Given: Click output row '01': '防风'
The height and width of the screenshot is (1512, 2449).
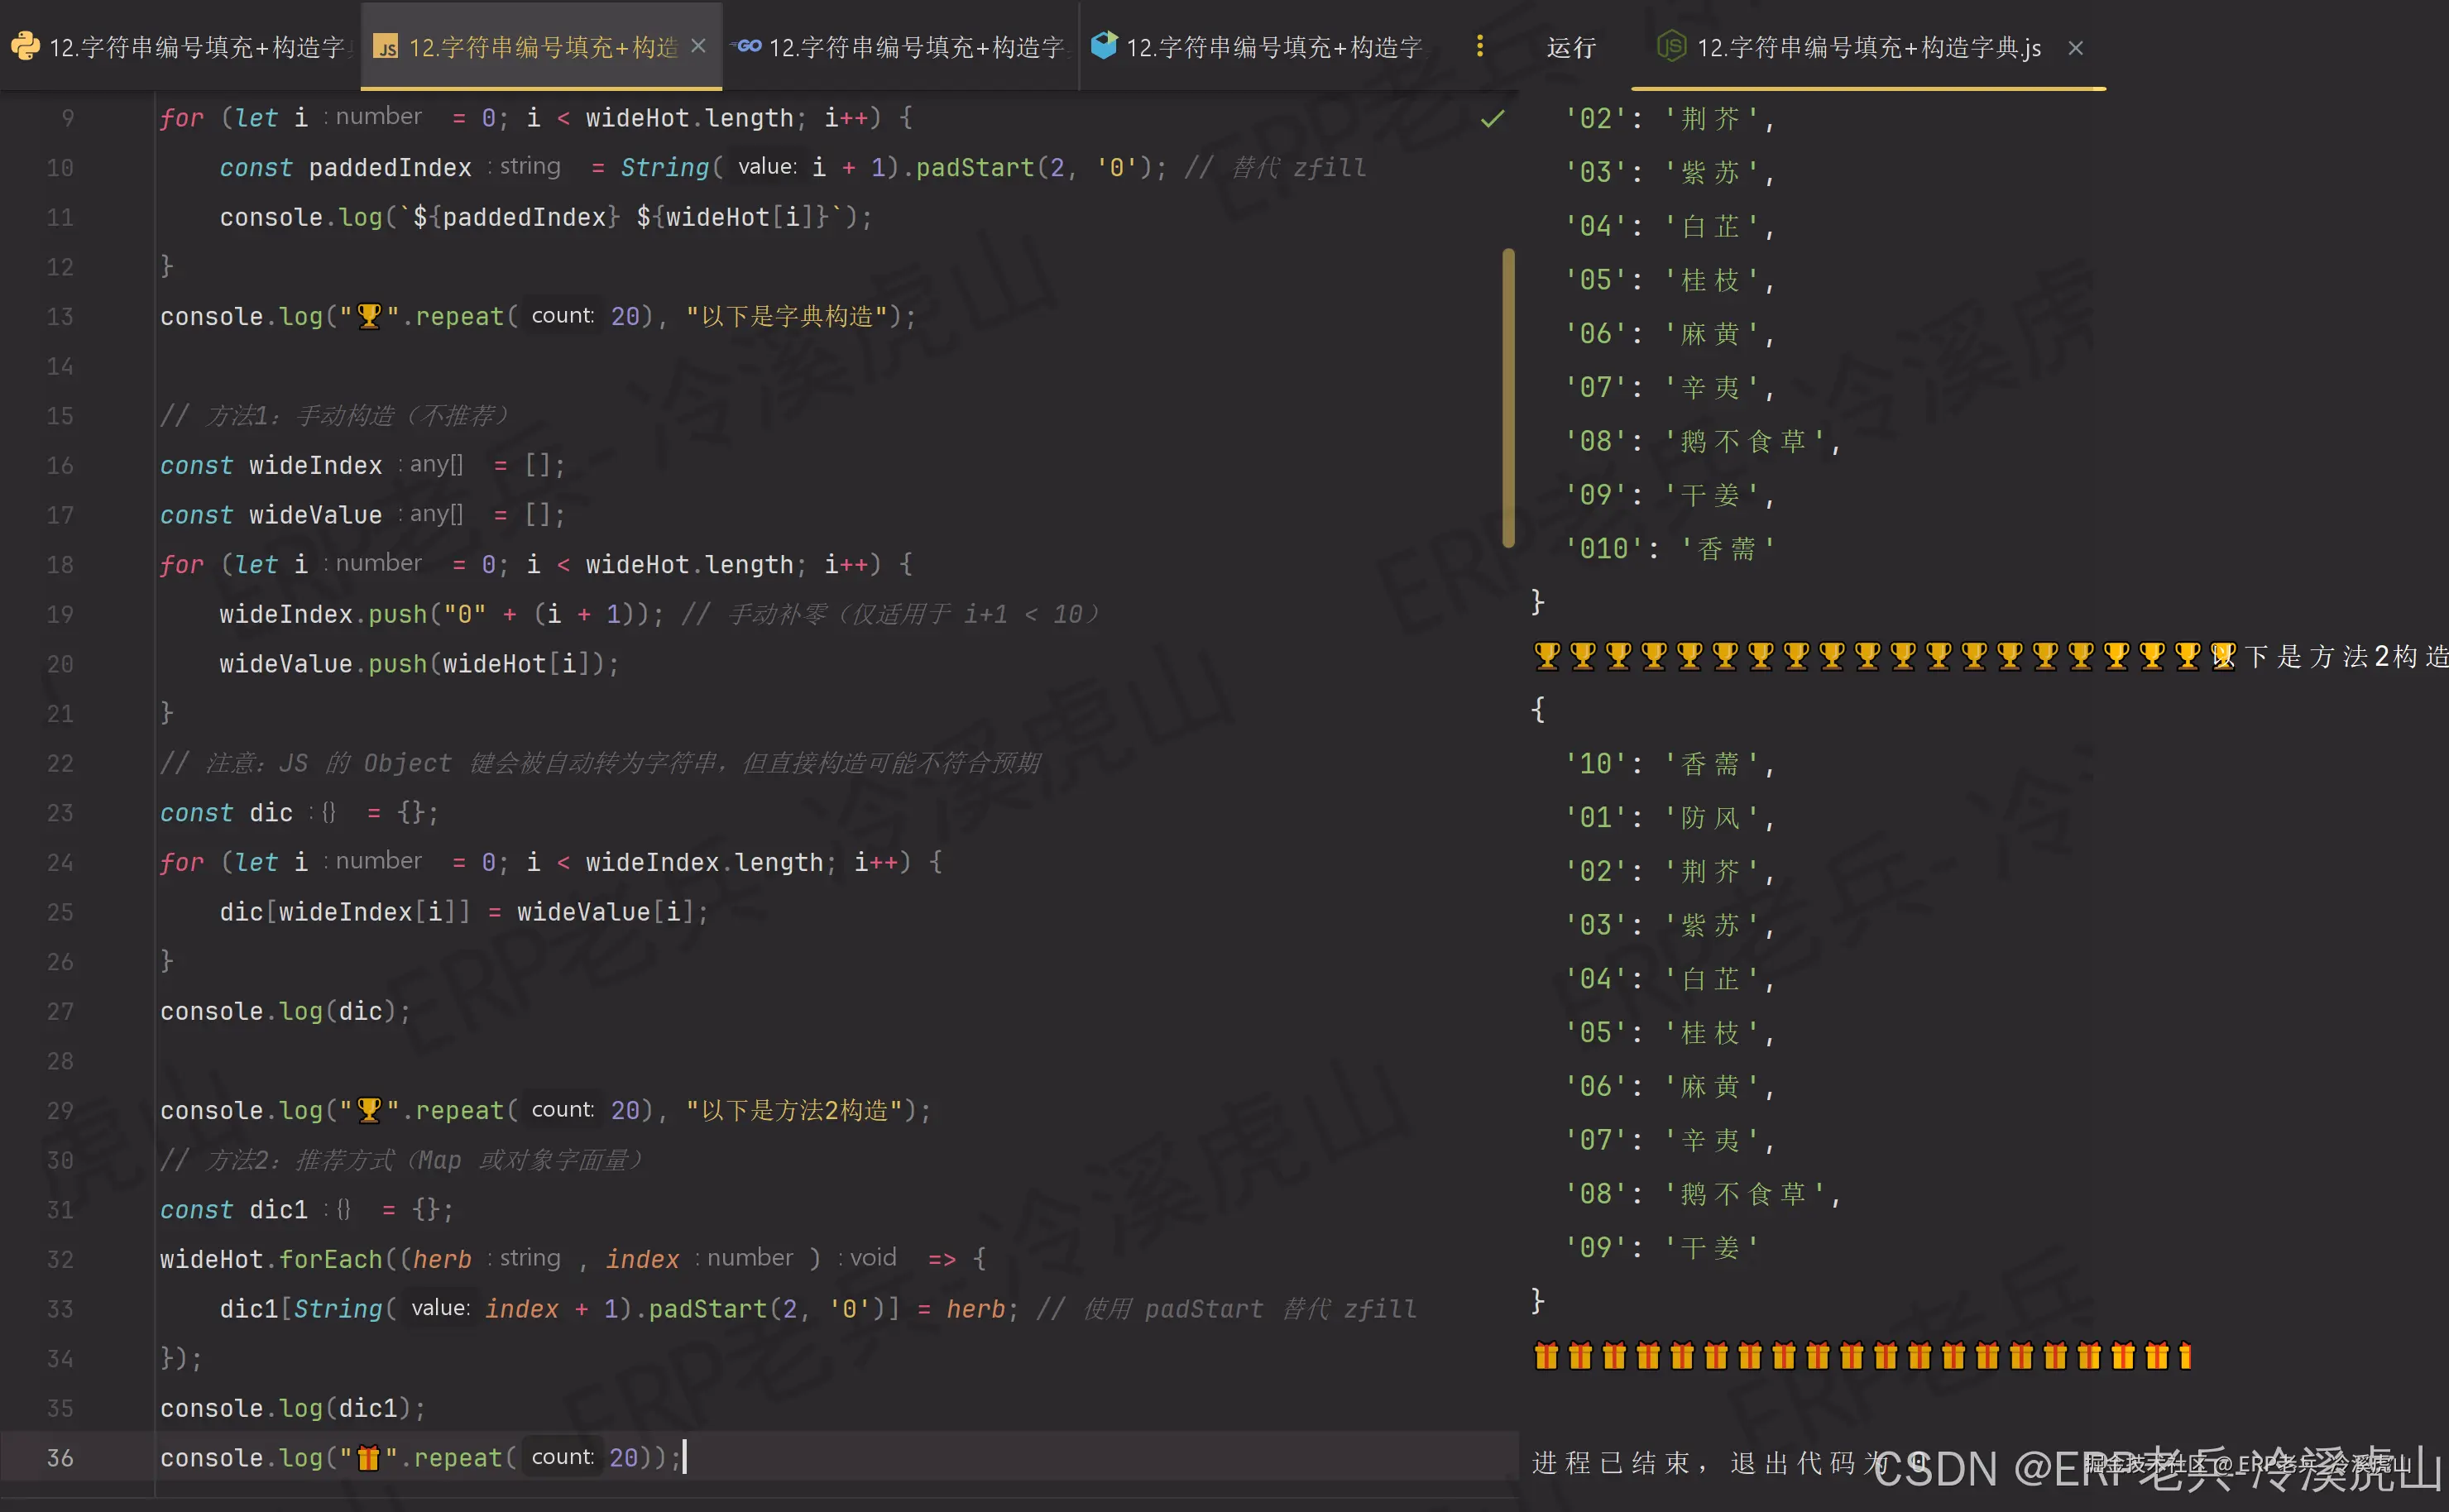Looking at the screenshot, I should coord(1670,818).
